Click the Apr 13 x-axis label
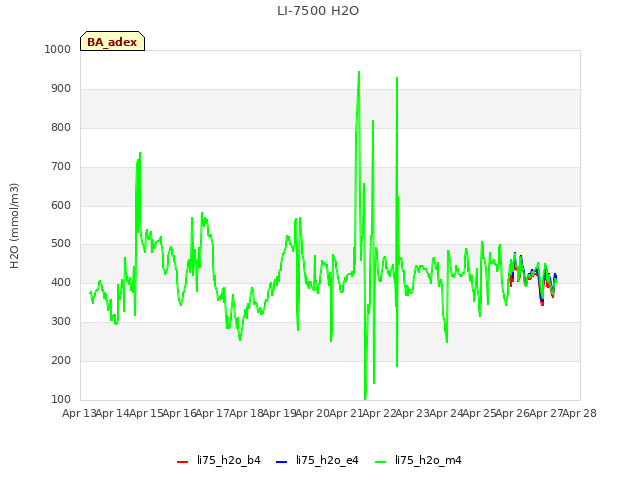Screen dimensions: 640x480 tap(79, 413)
